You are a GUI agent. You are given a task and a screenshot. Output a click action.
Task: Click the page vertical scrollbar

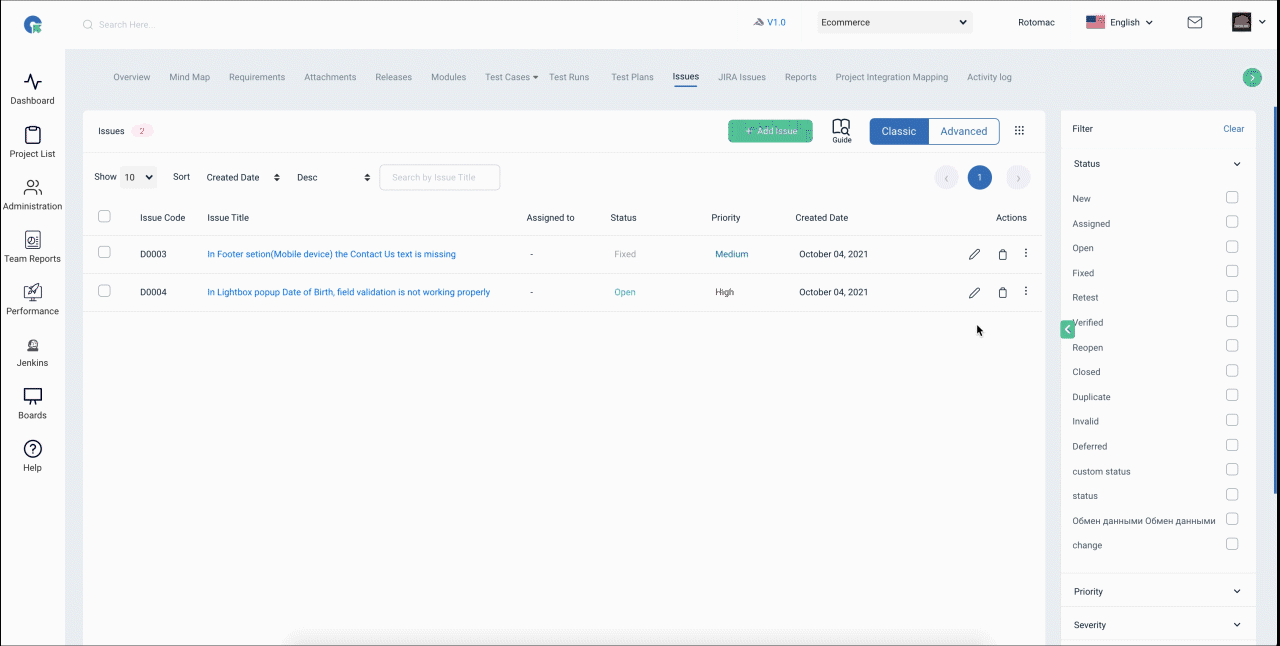[1275, 300]
